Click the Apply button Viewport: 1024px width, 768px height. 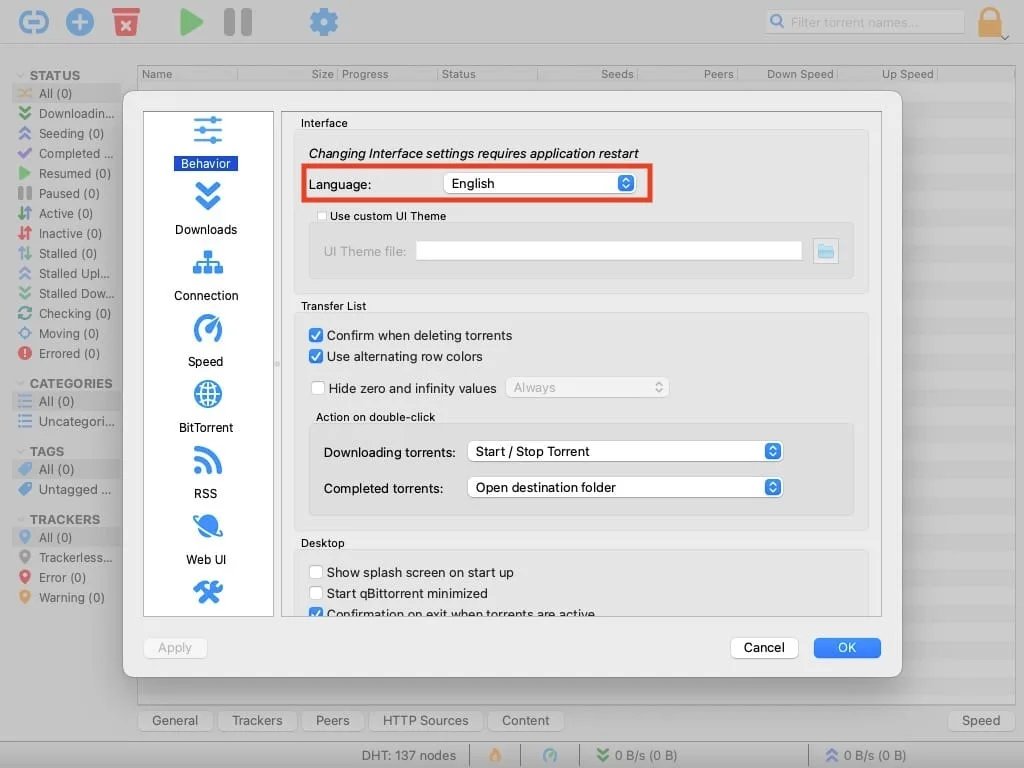(175, 647)
